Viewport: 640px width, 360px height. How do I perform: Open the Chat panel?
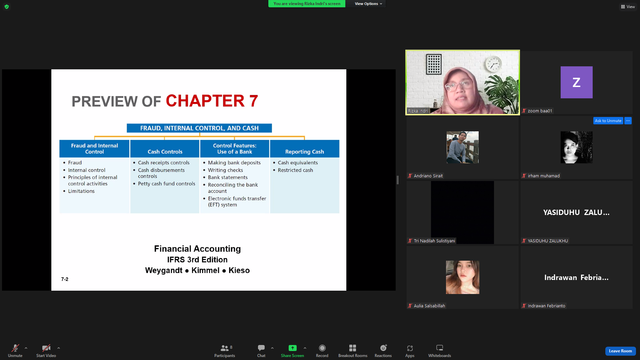pos(261,350)
